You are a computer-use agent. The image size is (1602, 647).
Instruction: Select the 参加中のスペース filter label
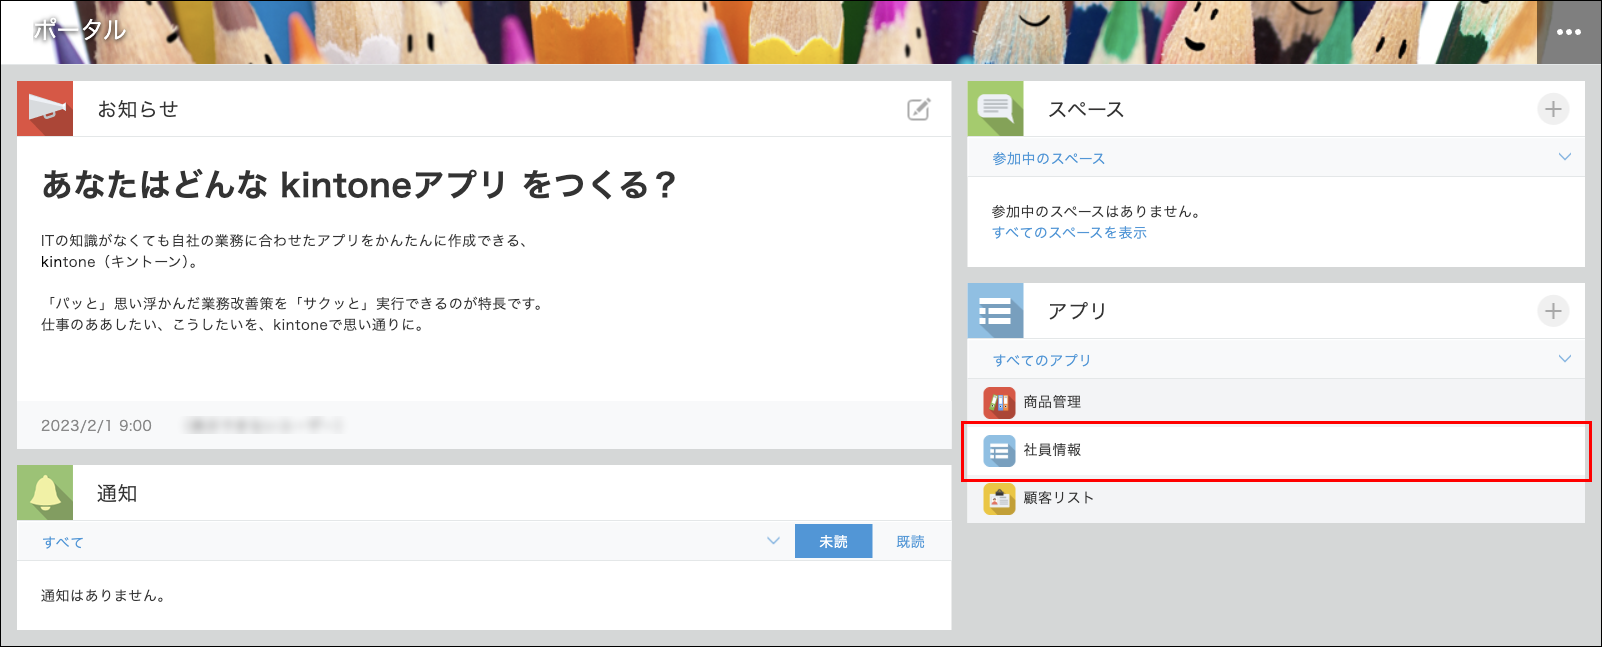tap(1048, 158)
